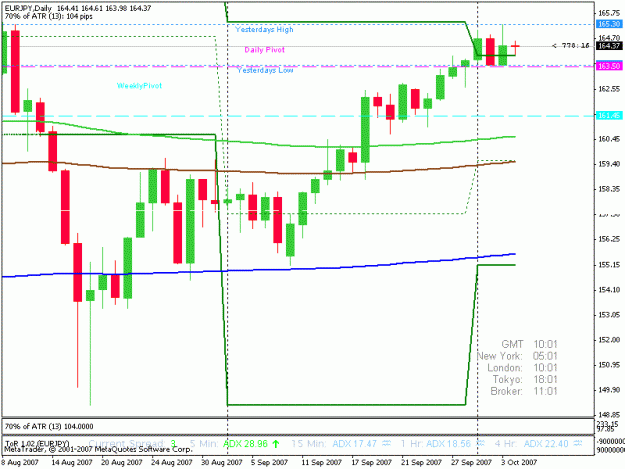Click the London 10:01 clock entry
This screenshot has width=625, height=469.
tap(522, 367)
